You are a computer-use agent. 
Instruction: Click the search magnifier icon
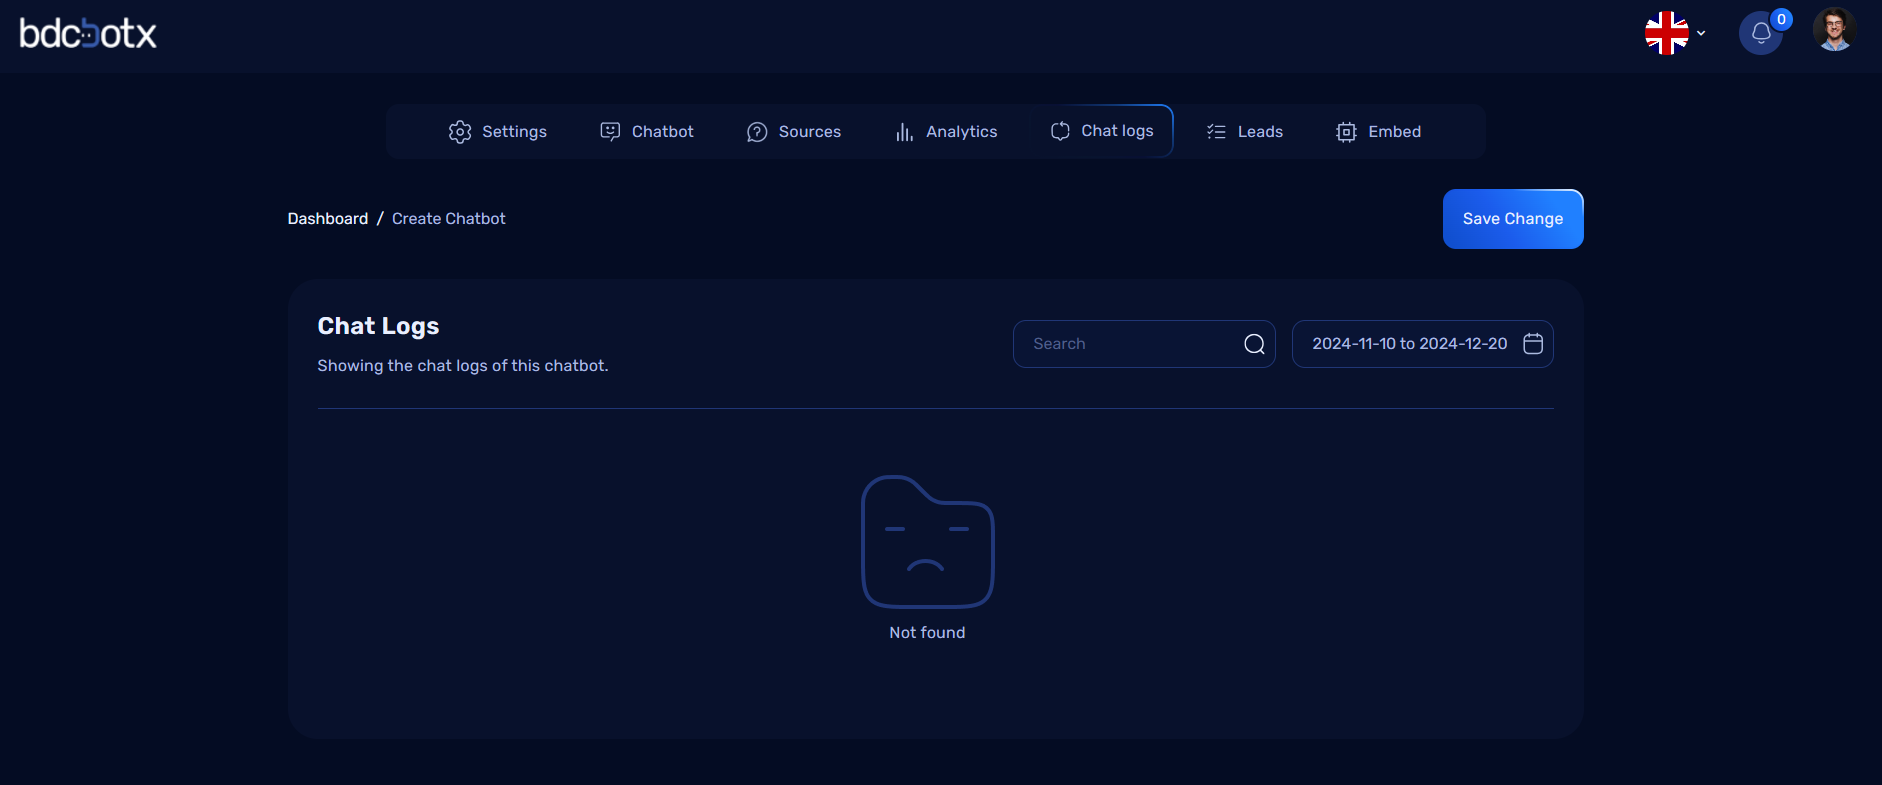pyautogui.click(x=1254, y=344)
